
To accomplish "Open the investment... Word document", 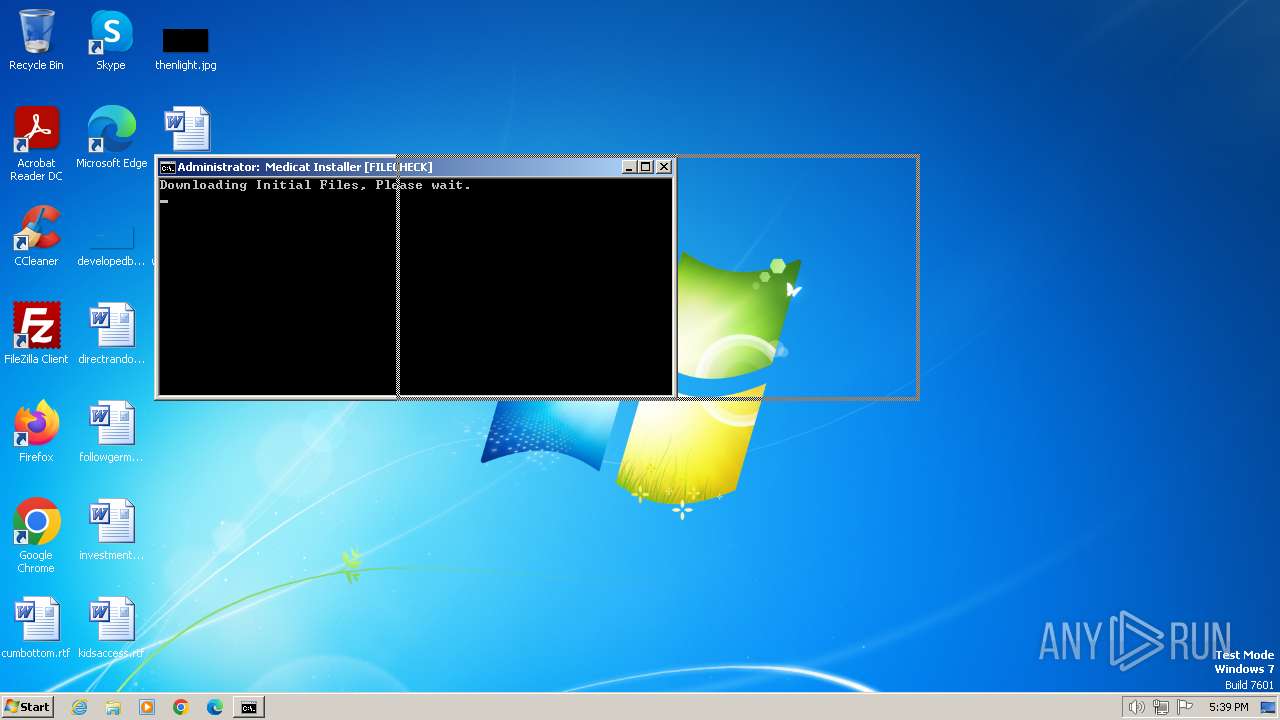I will point(111,530).
